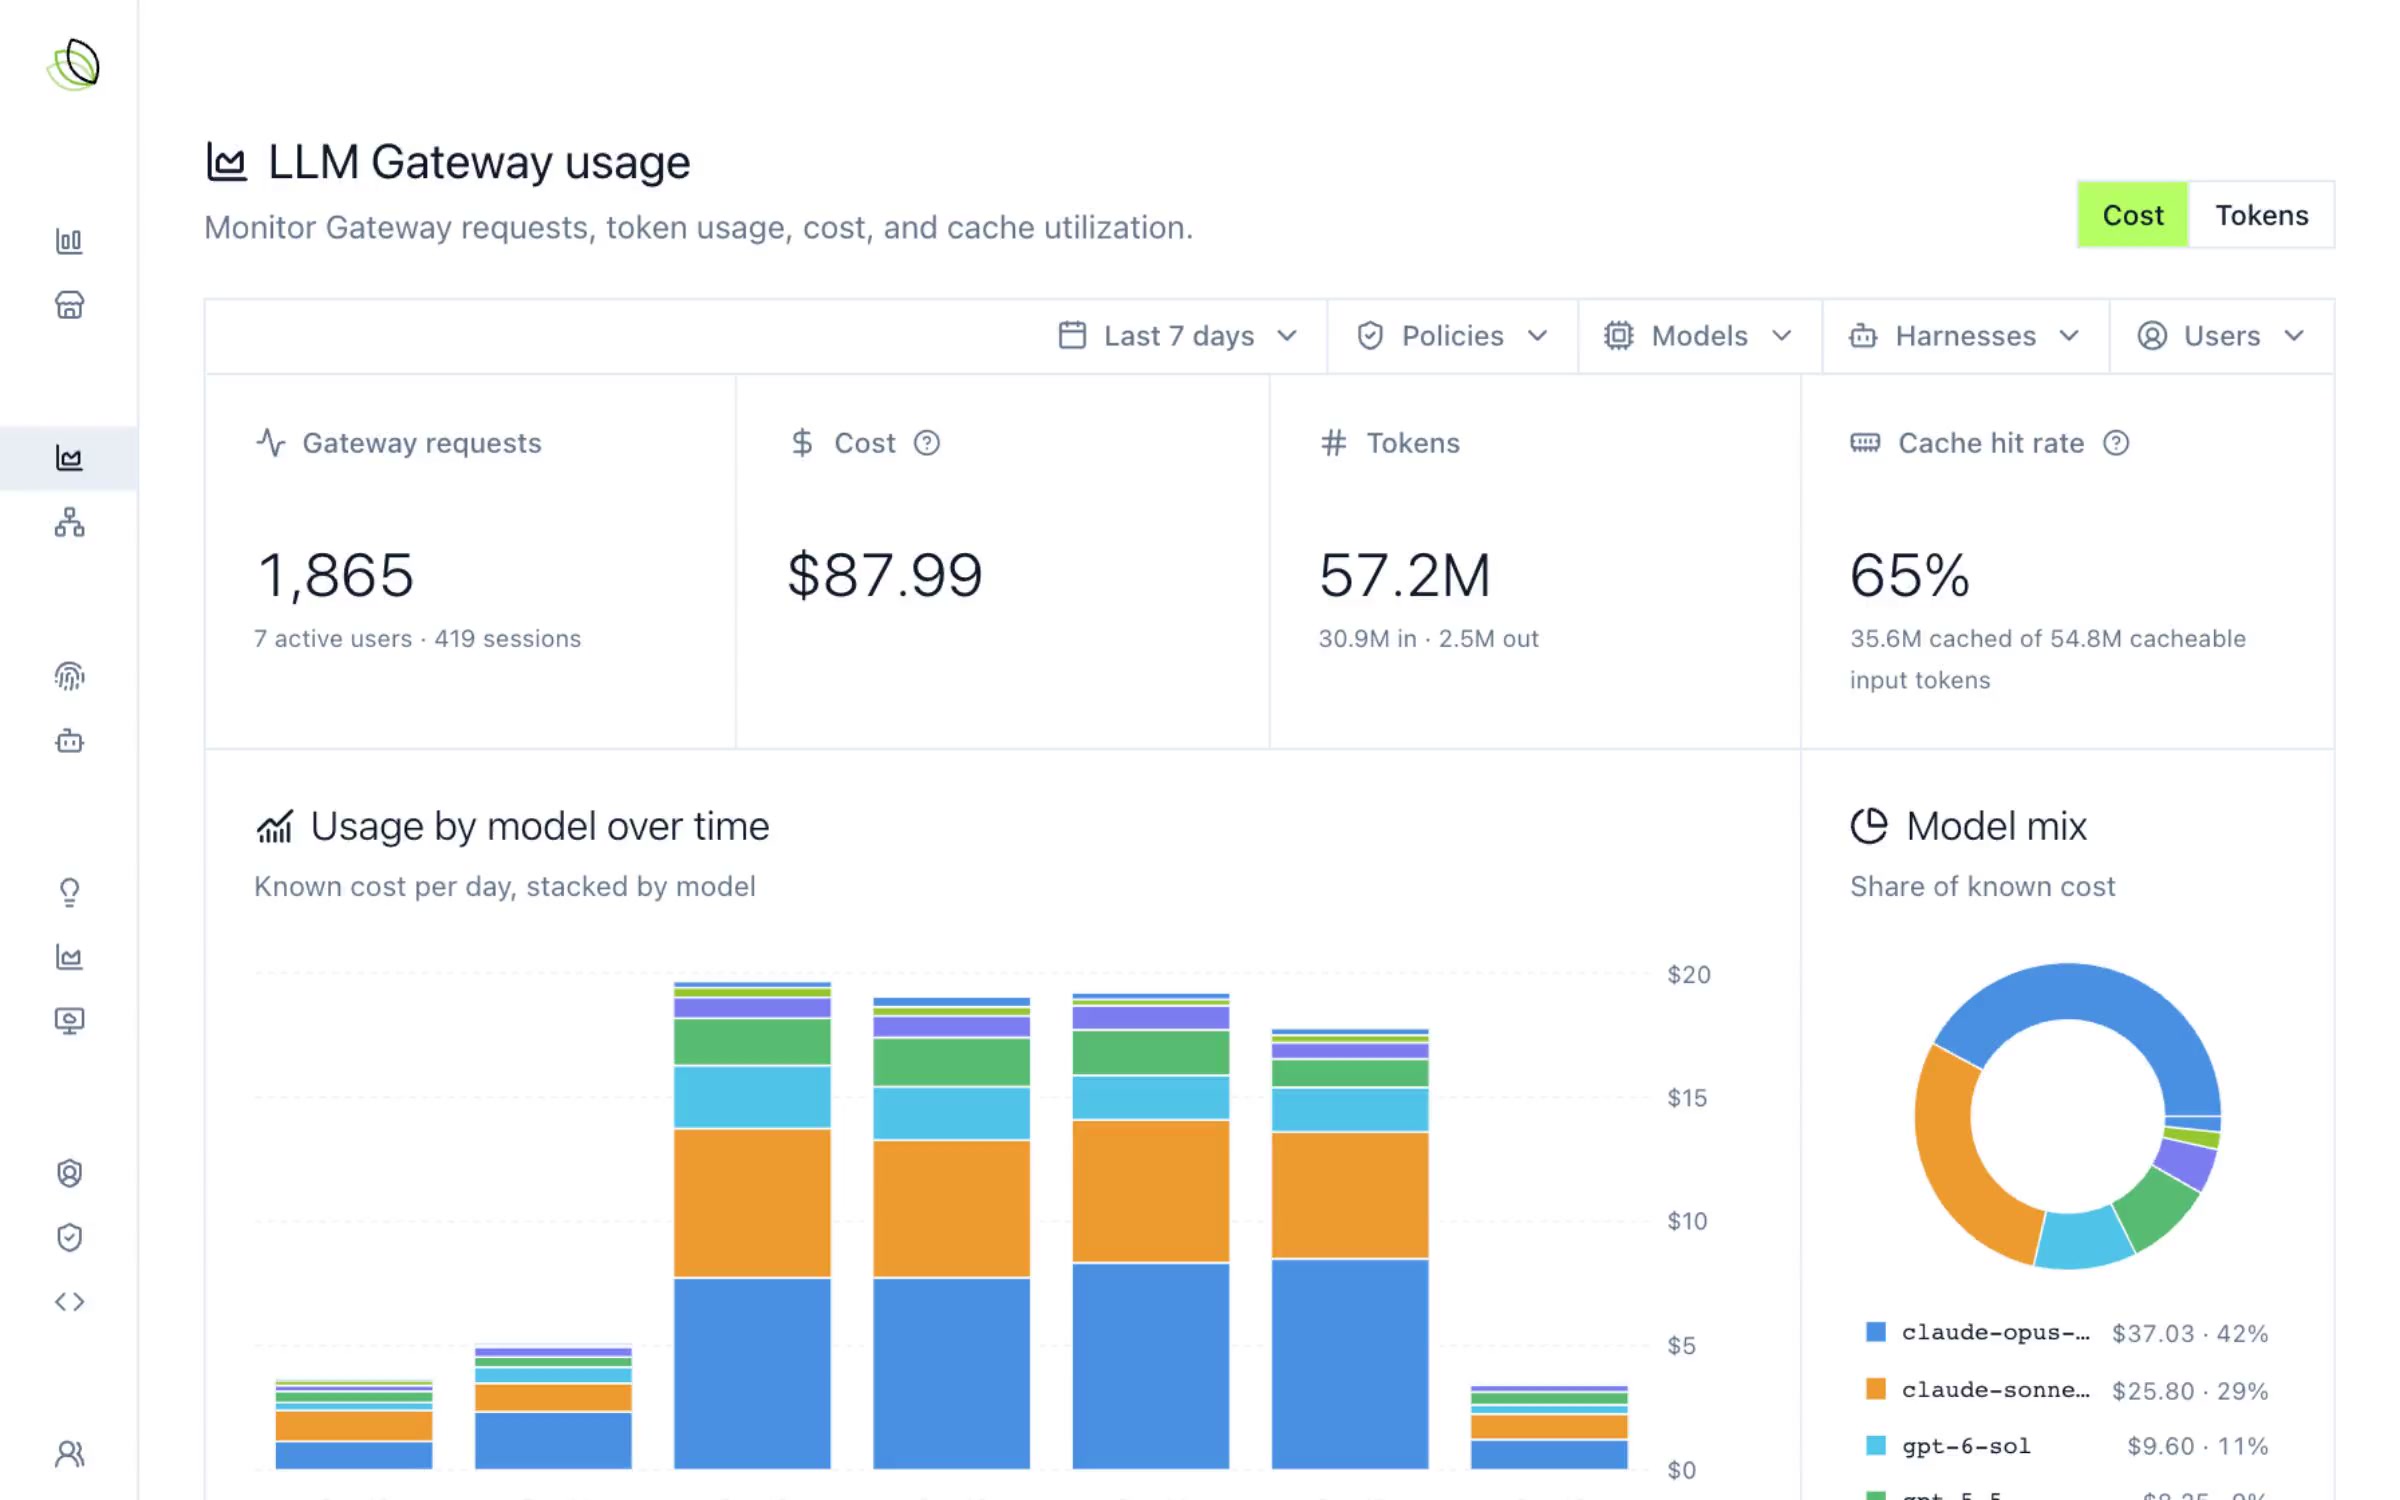Click the Cache hit rate help icon

(2116, 442)
